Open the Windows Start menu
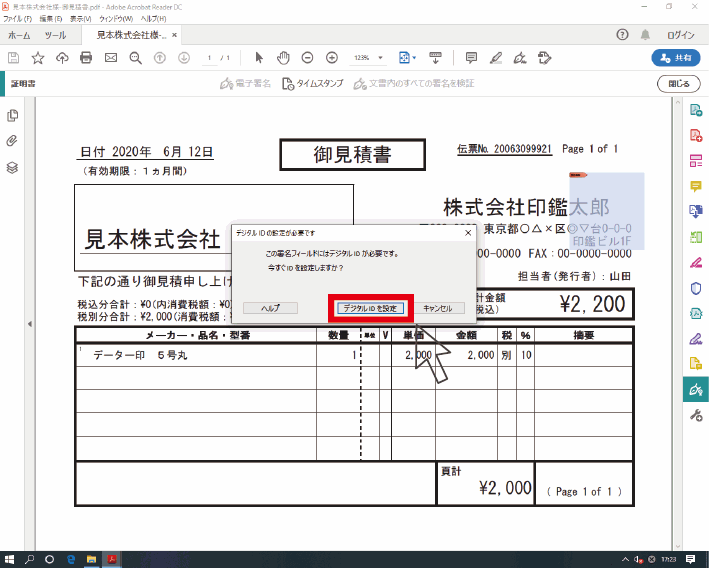 (9, 559)
